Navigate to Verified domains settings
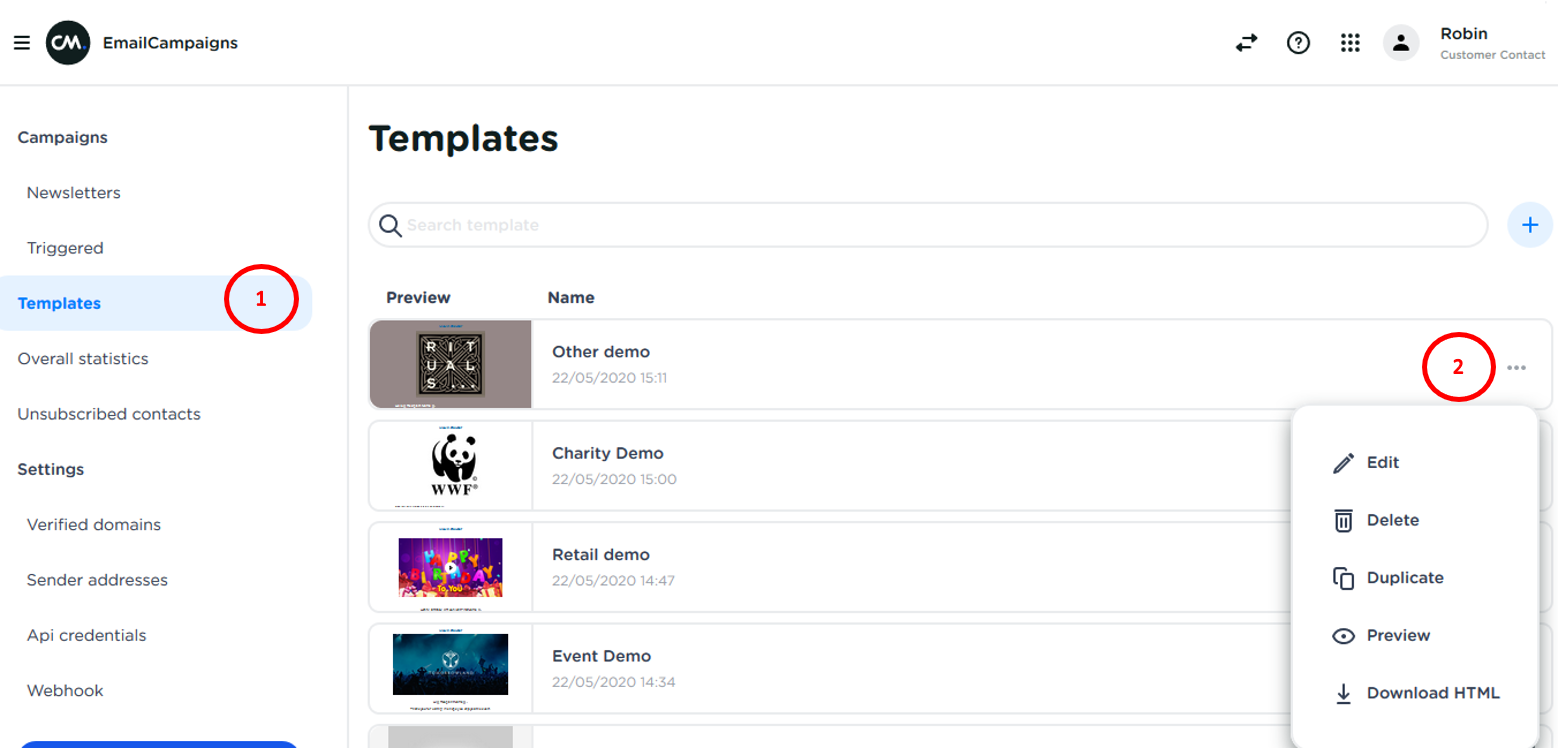 click(94, 525)
